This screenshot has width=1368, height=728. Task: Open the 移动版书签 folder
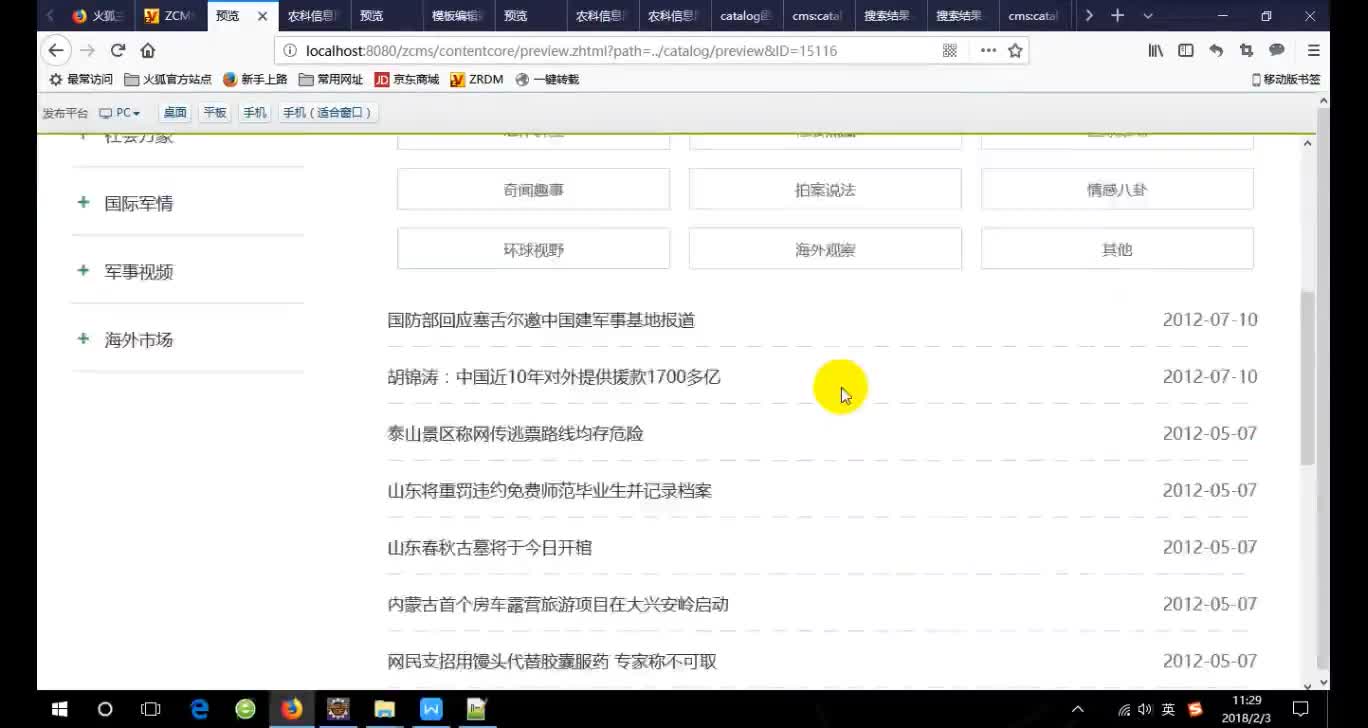click(1286, 79)
